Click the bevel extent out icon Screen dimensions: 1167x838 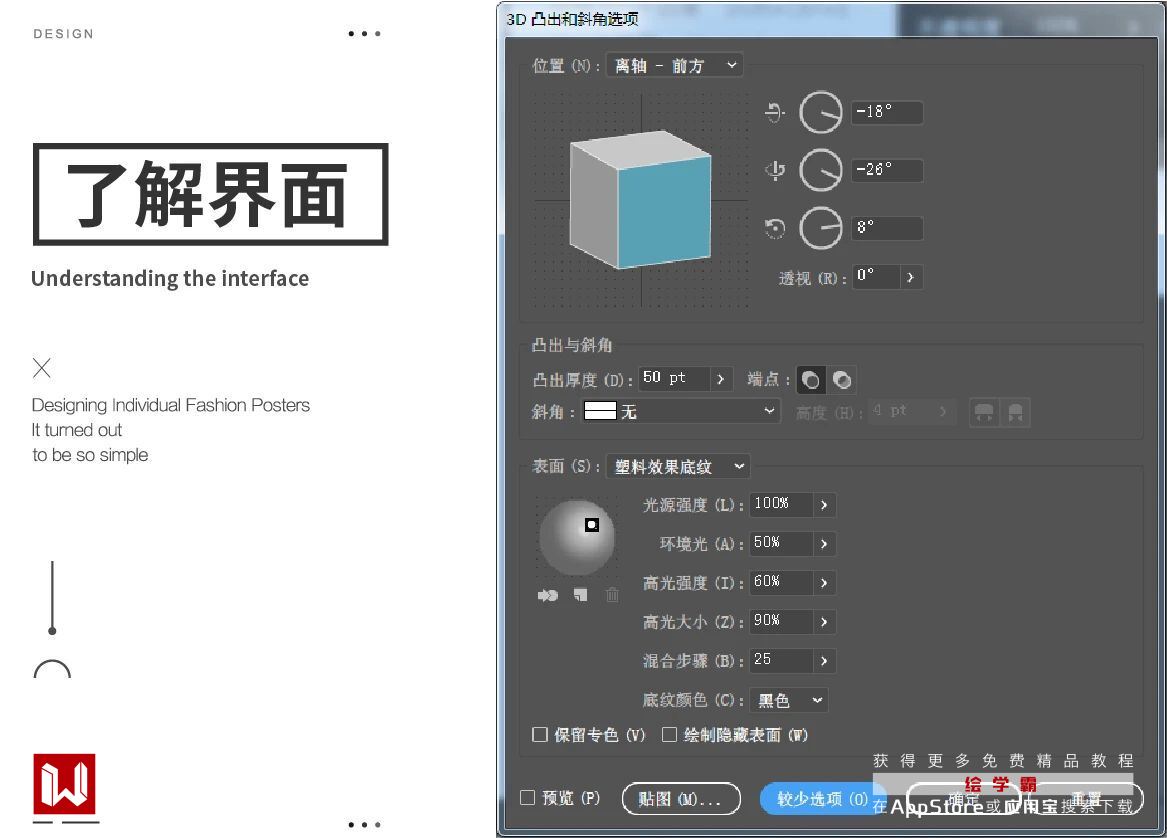[984, 412]
